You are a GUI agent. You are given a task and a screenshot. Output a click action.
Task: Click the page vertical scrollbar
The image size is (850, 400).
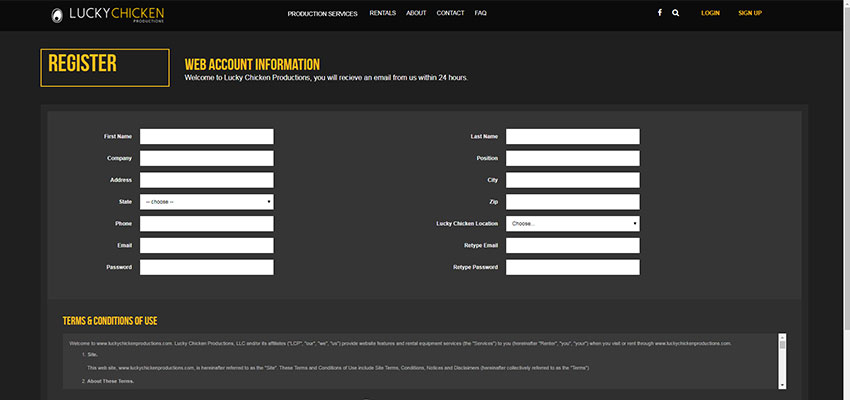coord(847,200)
